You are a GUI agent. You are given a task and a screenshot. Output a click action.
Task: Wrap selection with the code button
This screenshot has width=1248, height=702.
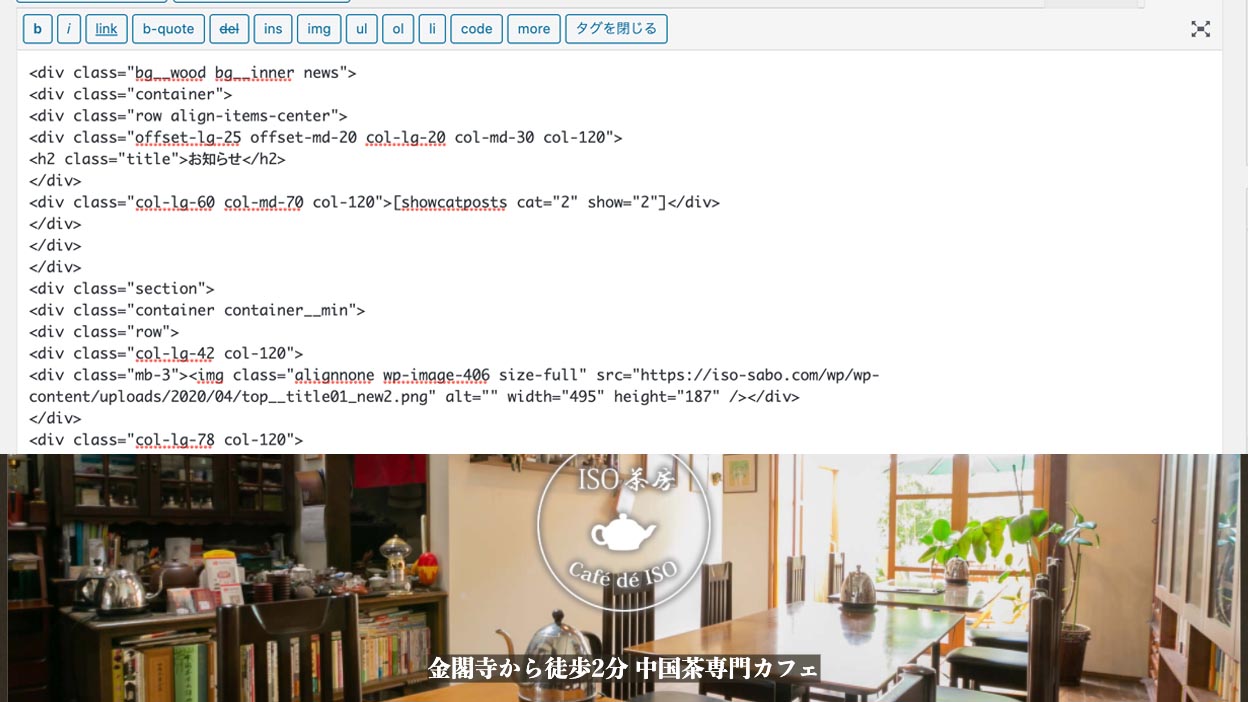coord(476,29)
